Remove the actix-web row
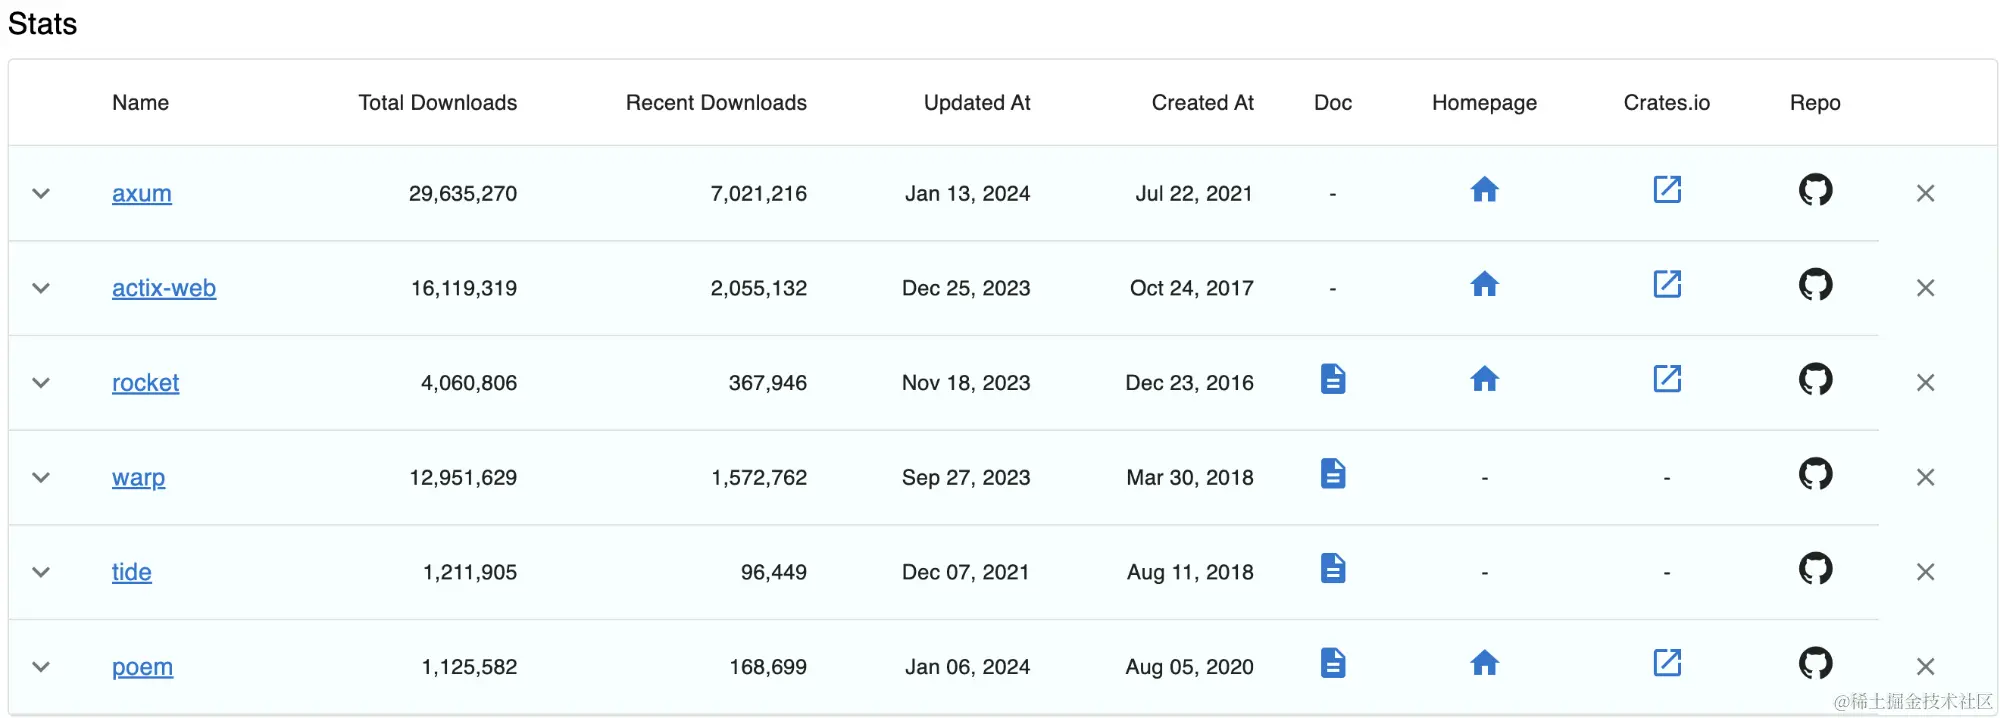 (1925, 288)
